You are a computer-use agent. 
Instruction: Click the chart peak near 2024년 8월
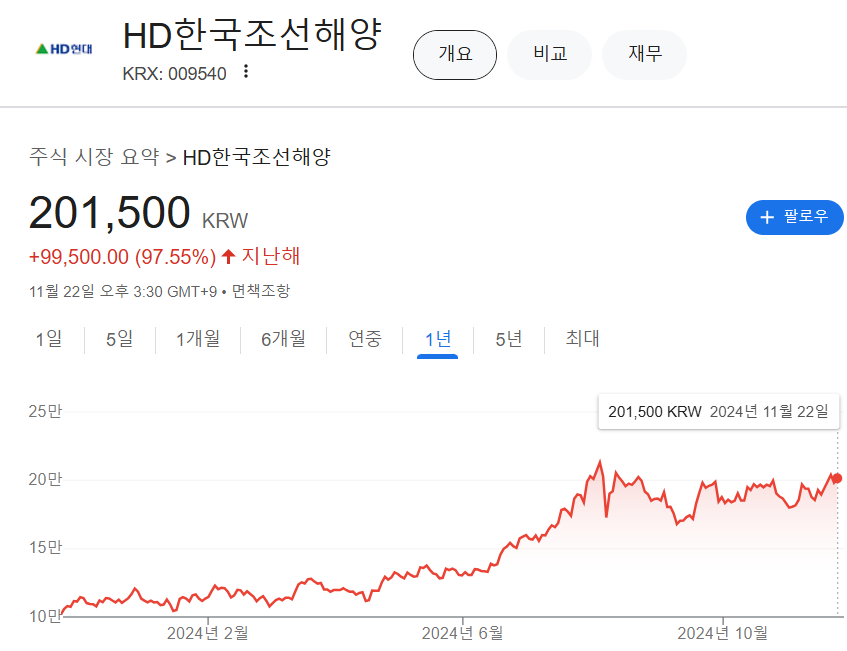(599, 462)
